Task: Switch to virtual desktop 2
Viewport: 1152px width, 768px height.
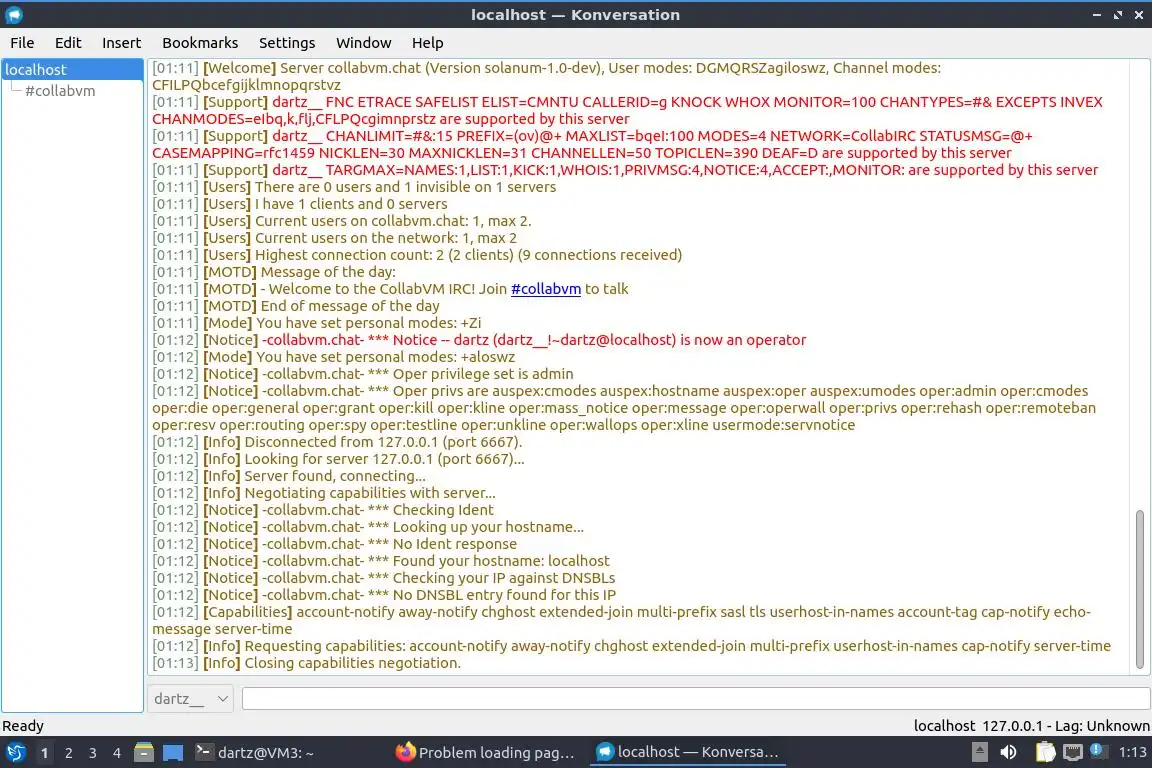Action: 69,753
